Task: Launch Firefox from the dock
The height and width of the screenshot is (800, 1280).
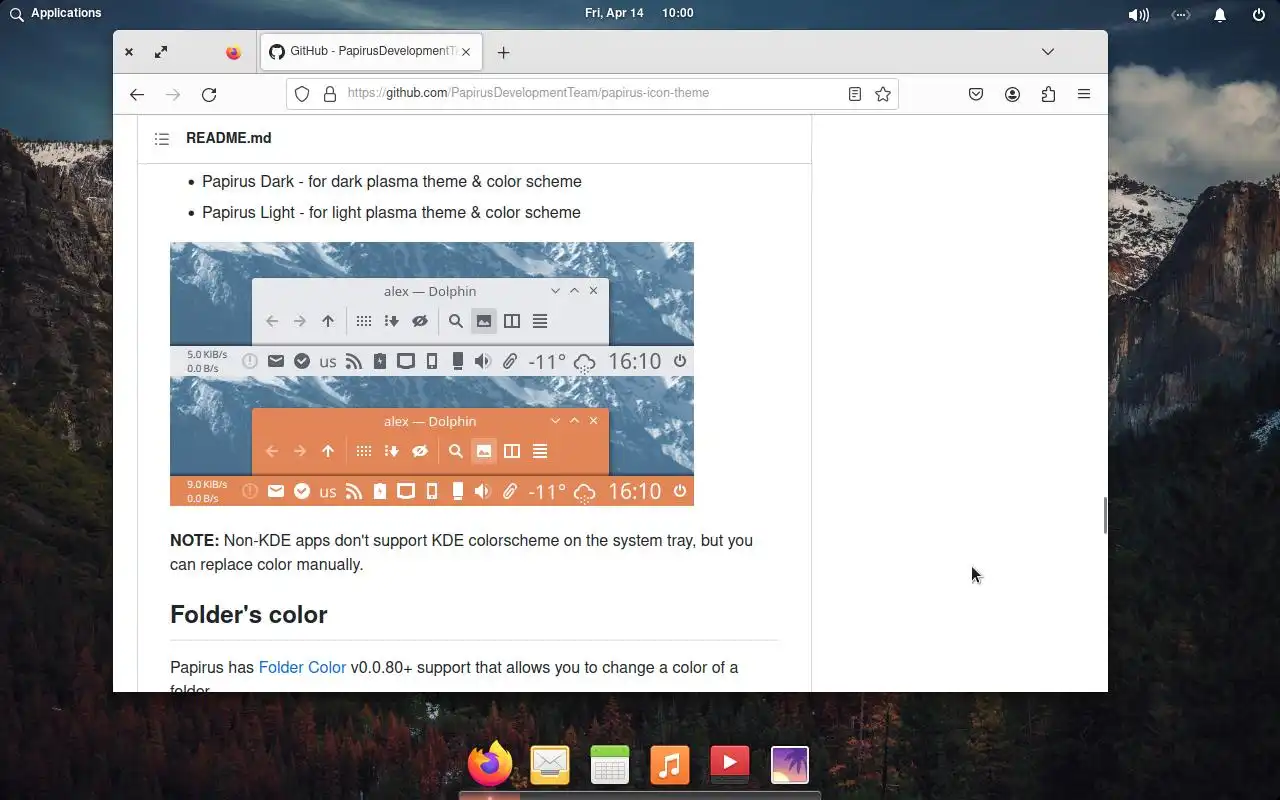Action: (x=490, y=765)
